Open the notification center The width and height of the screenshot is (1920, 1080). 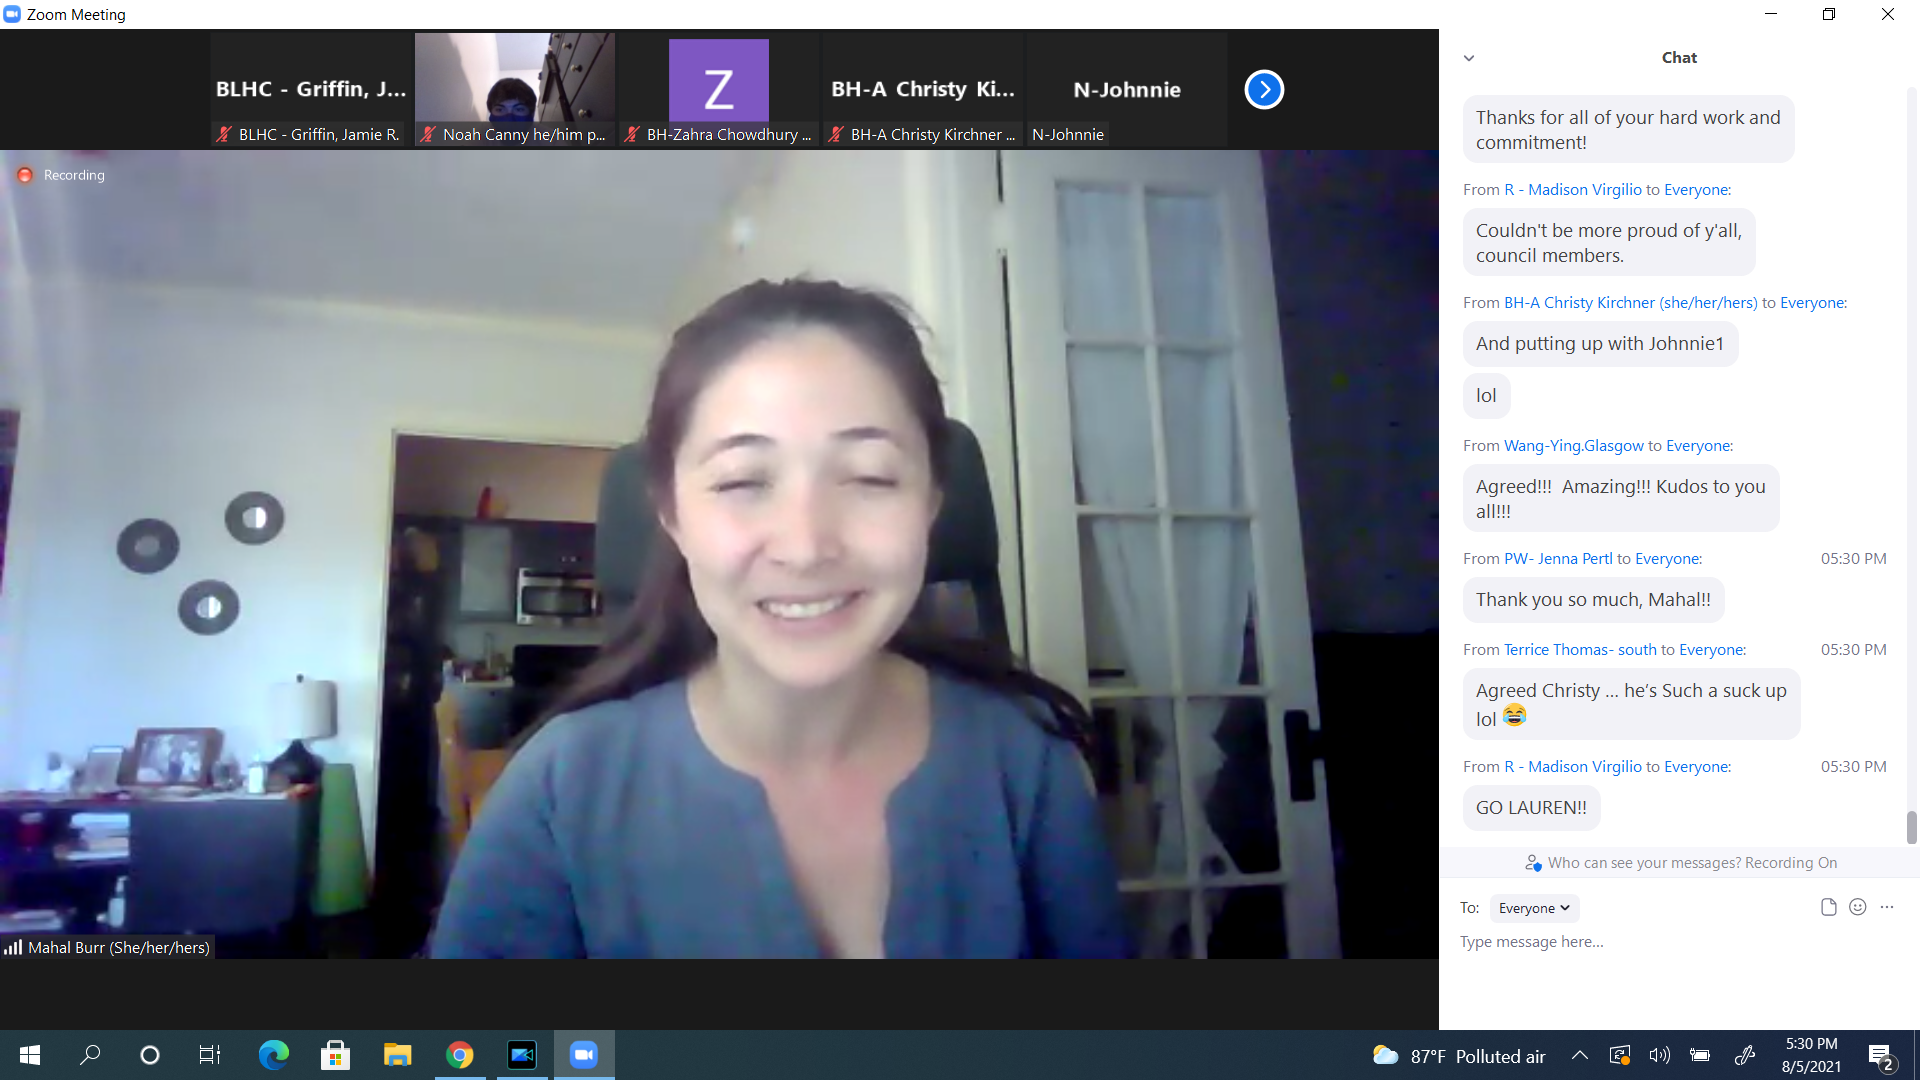click(1880, 1056)
